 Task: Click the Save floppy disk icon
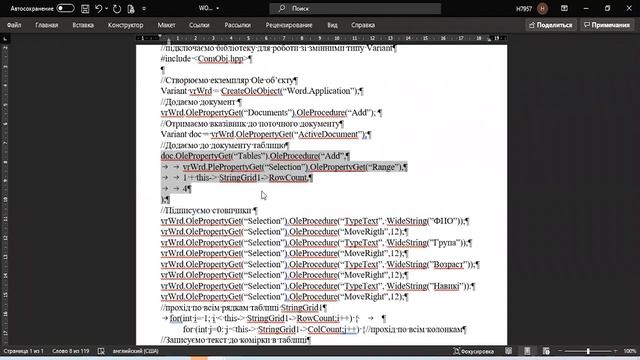click(85, 8)
